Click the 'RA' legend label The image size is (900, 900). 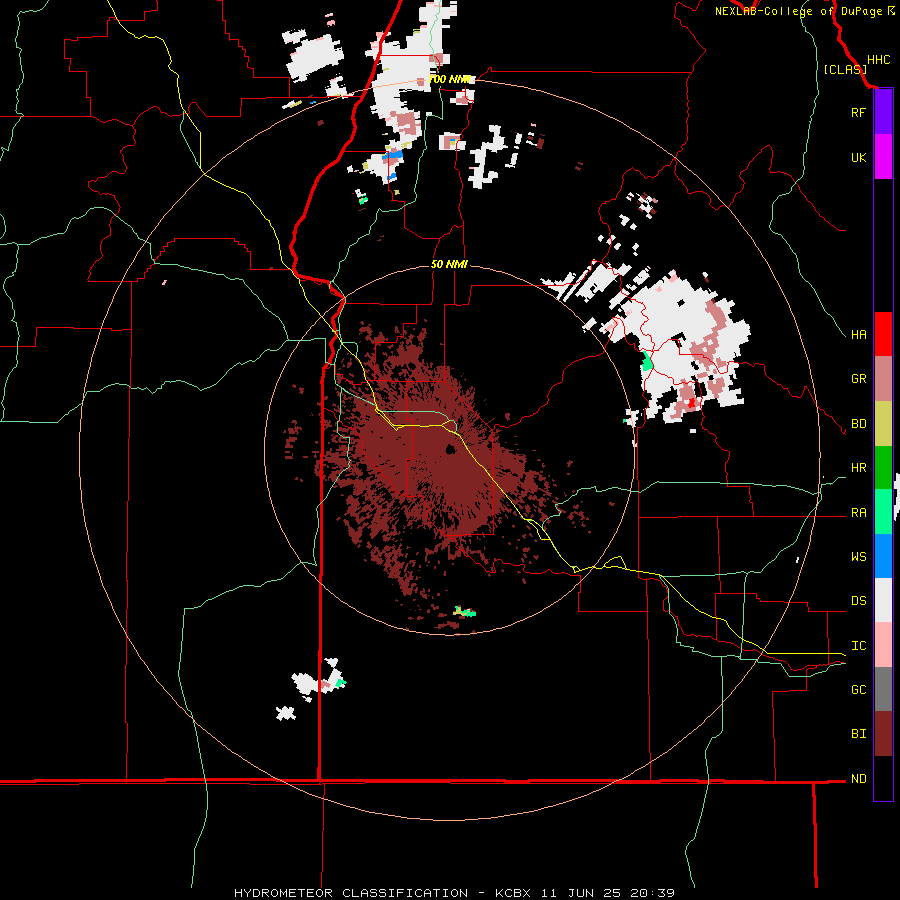click(858, 513)
